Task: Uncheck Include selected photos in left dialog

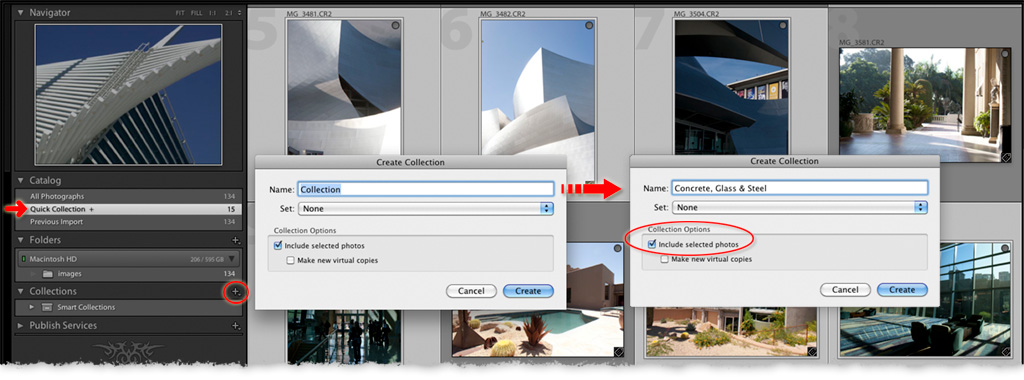Action: coord(278,246)
